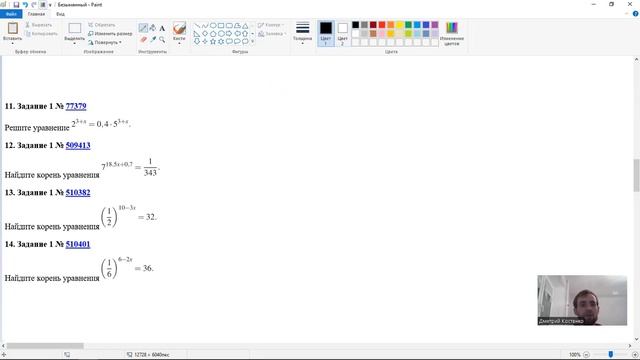Expand the Brushes (Кисти) dropdown arrow
This screenshot has width=640, height=360.
pos(179,43)
